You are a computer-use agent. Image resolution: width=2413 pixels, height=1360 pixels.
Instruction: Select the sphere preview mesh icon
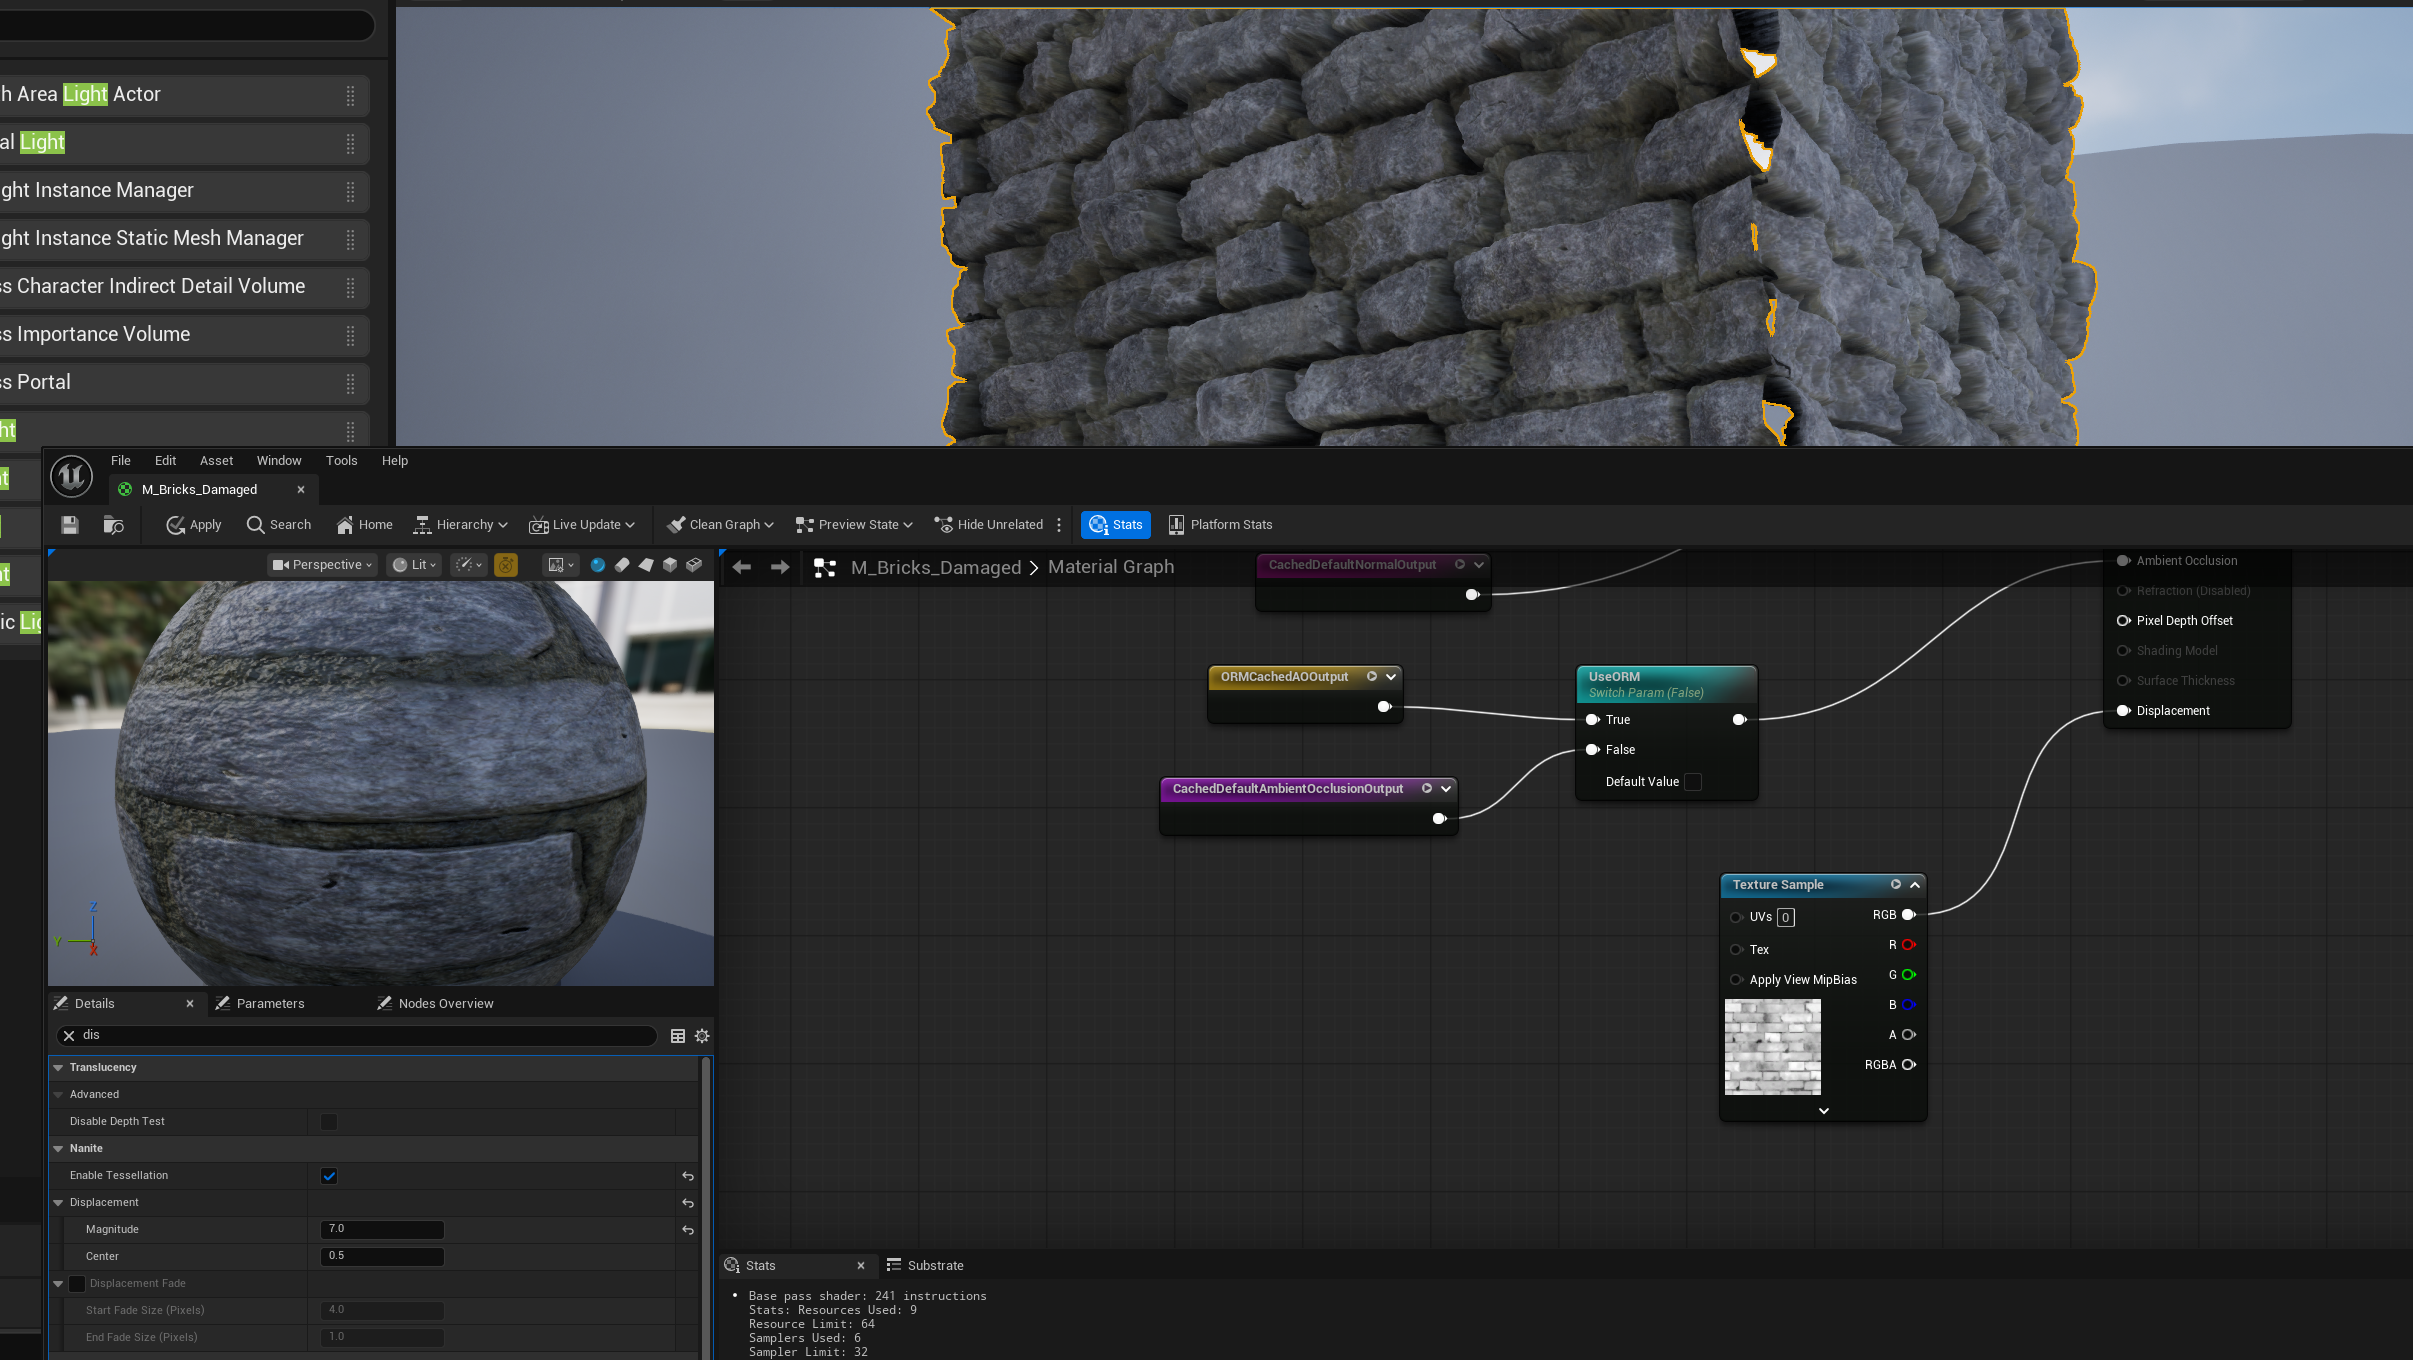597,565
